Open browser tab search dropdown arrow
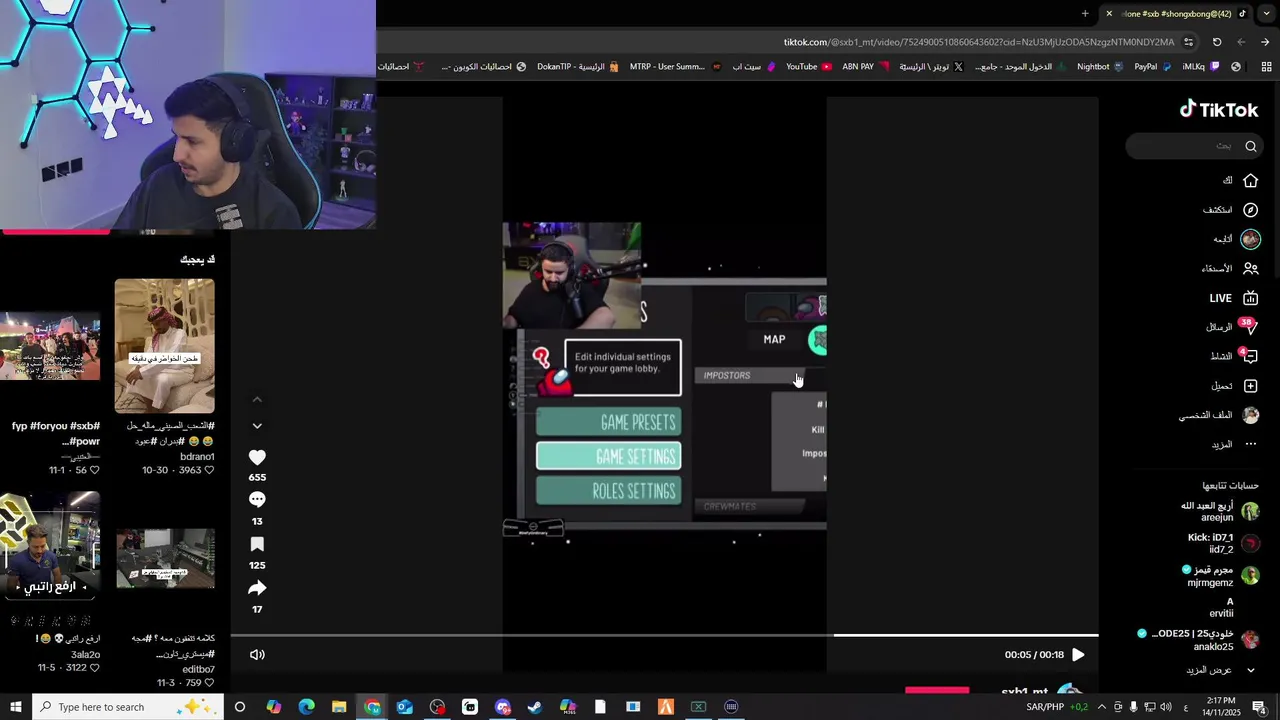 (1266, 13)
